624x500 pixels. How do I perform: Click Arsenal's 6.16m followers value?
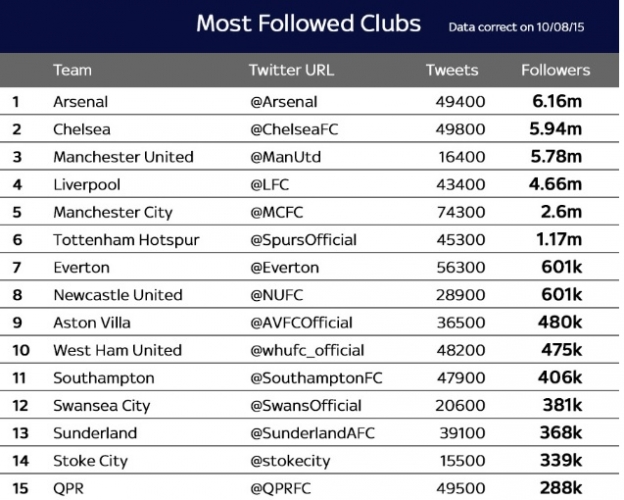[558, 102]
